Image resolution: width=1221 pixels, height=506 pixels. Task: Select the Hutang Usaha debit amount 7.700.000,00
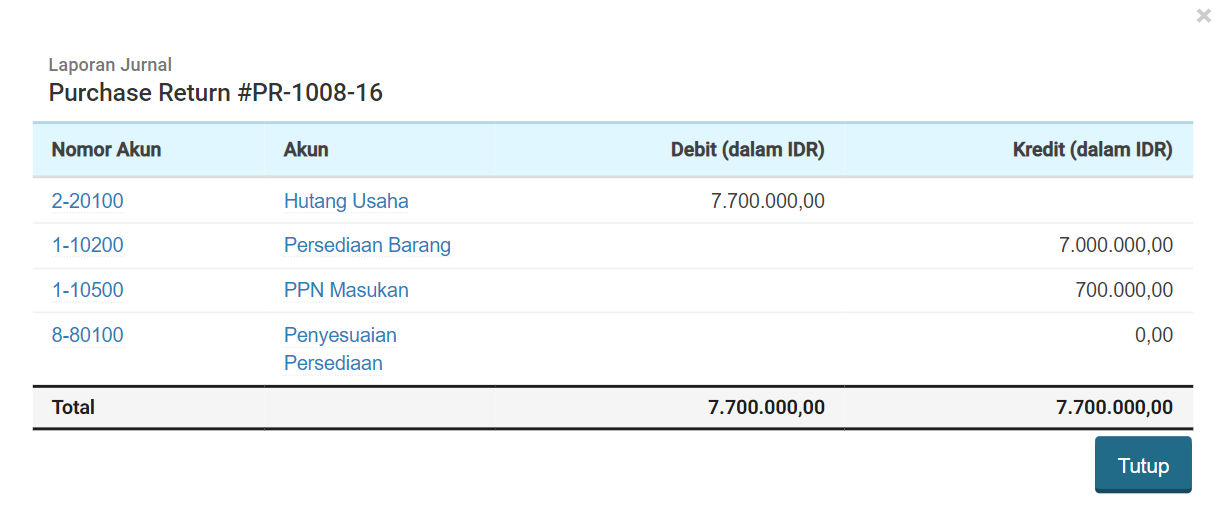tap(768, 201)
